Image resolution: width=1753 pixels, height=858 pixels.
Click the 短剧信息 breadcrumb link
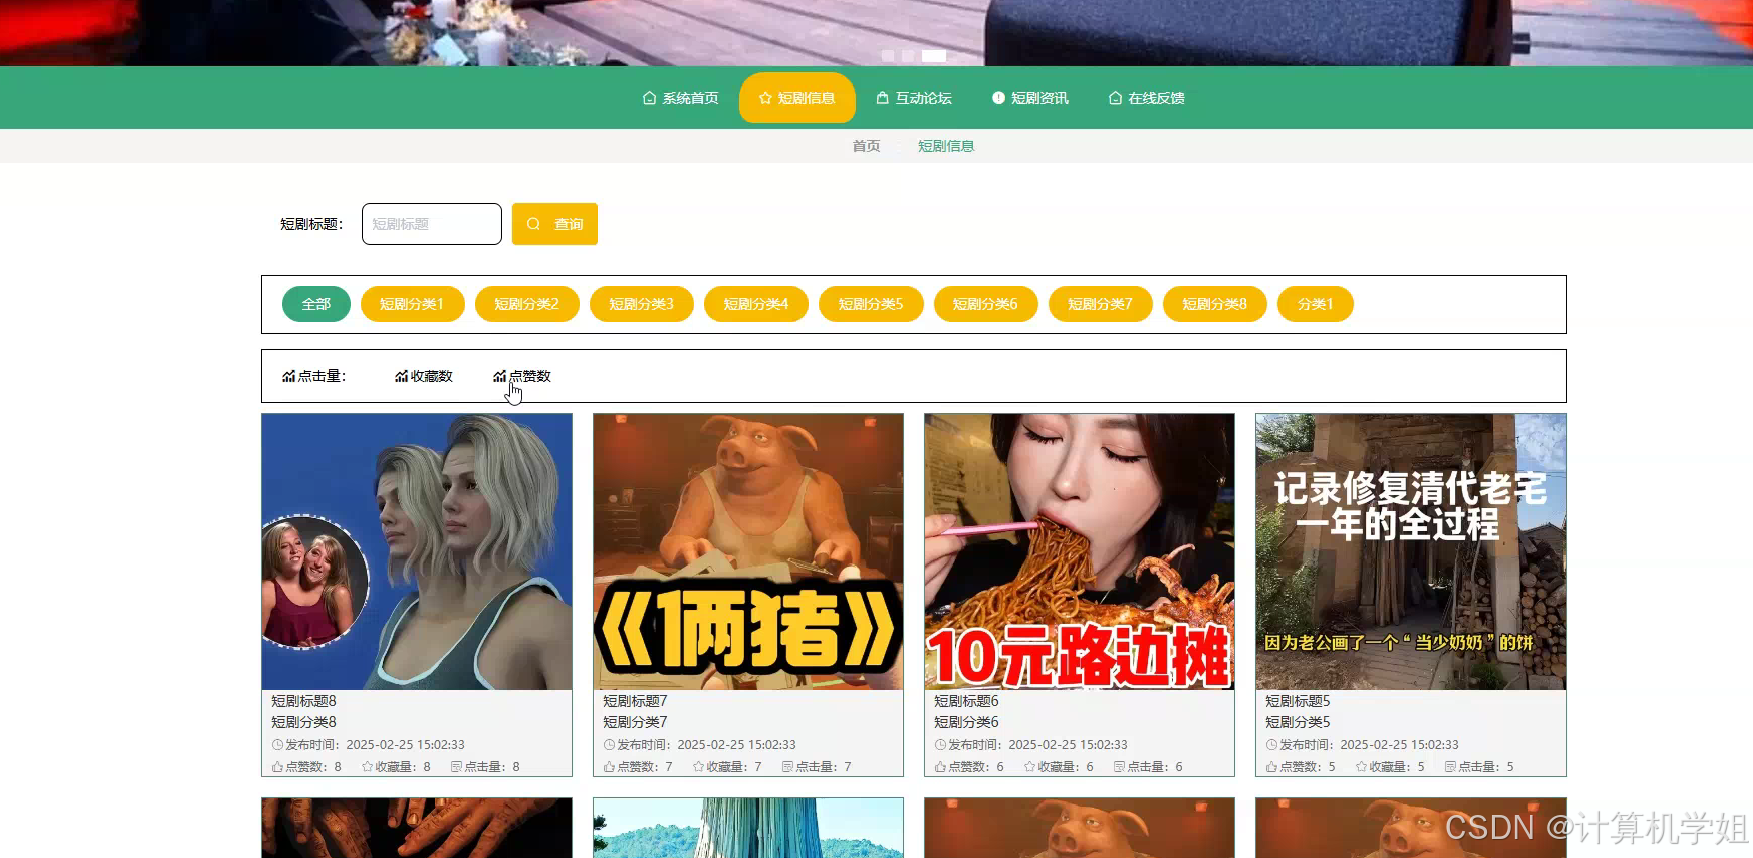946,146
